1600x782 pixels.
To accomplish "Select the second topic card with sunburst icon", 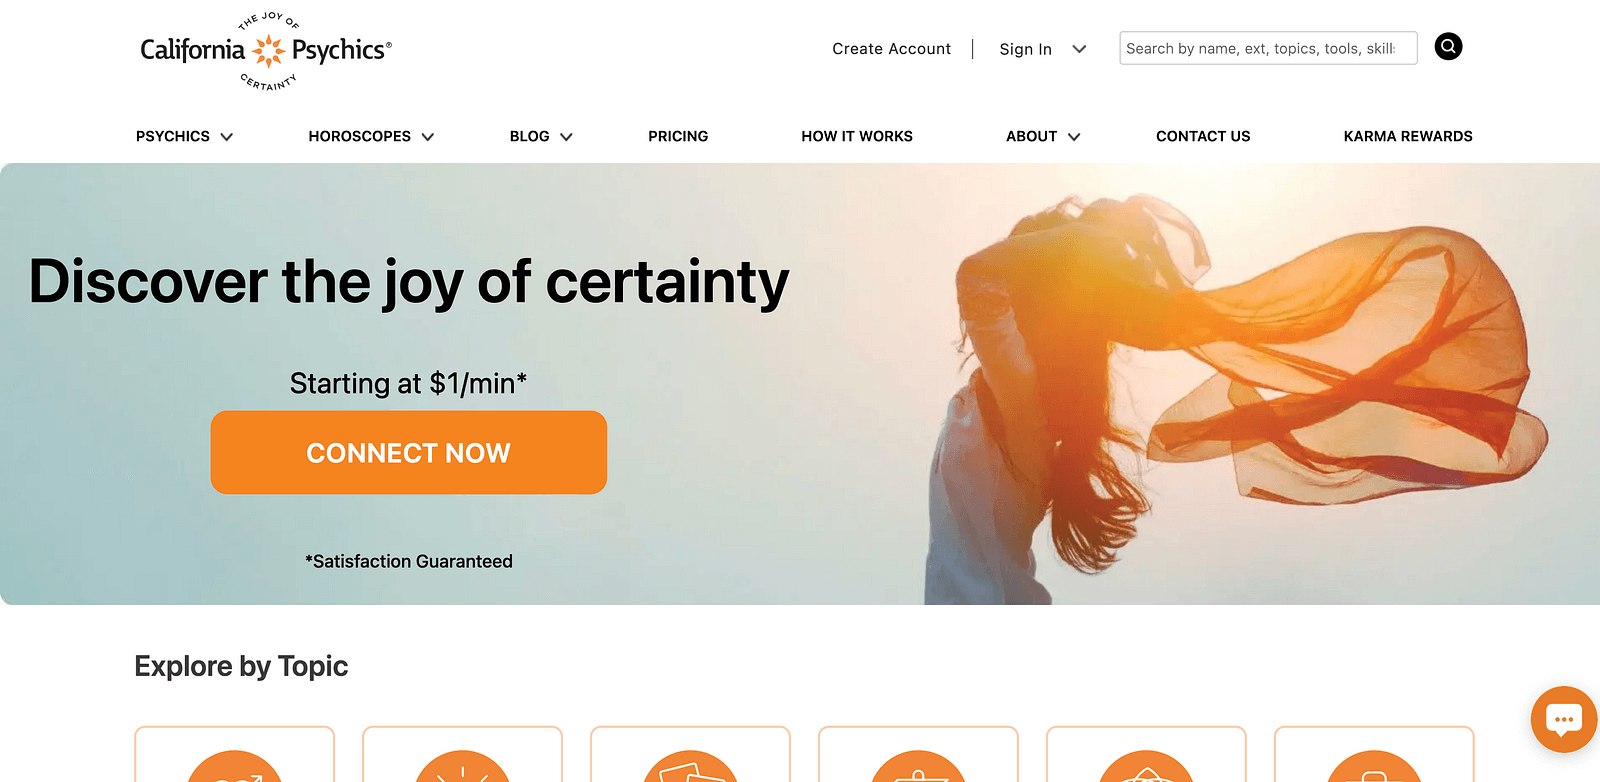I will (x=462, y=766).
